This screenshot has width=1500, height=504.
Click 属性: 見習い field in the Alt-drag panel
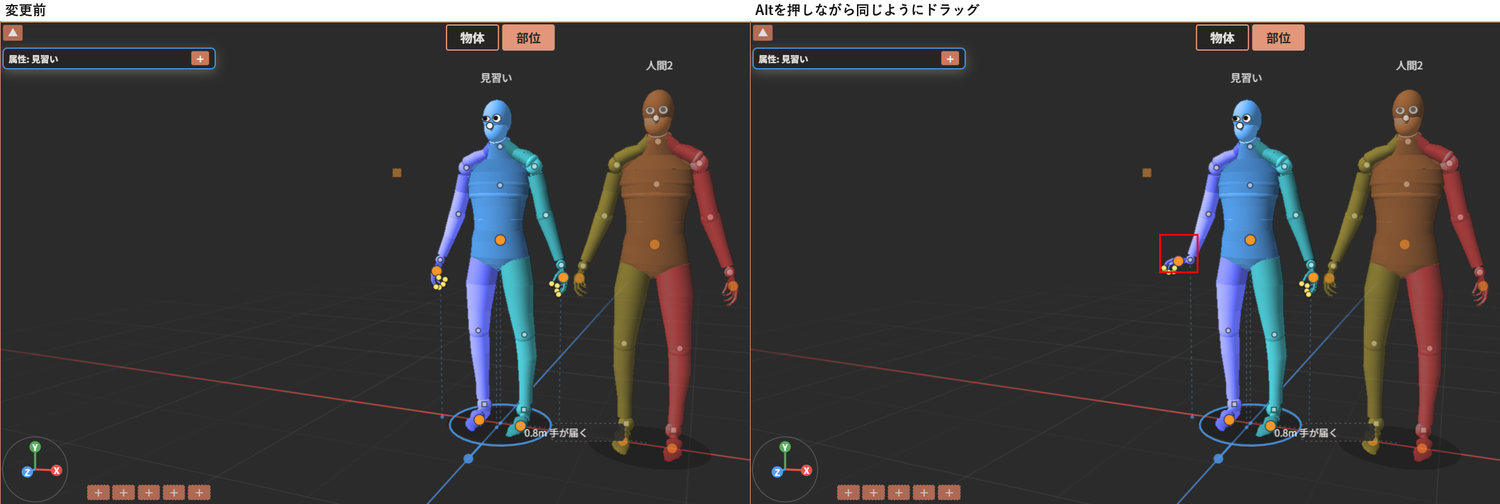click(859, 59)
